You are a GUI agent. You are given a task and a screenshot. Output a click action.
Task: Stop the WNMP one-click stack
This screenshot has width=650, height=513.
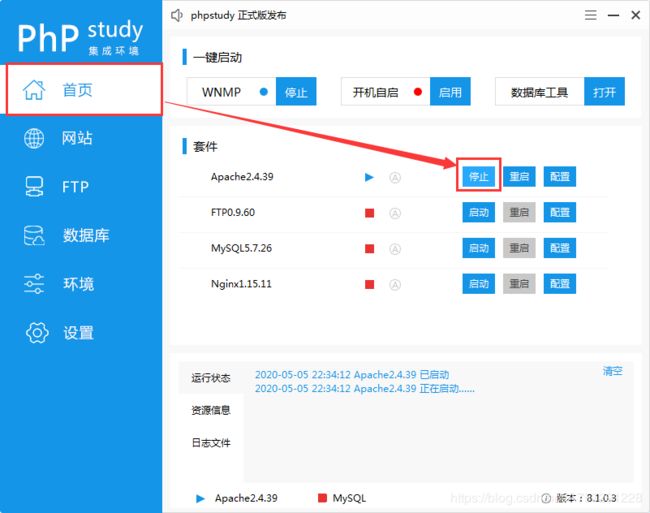coord(296,92)
